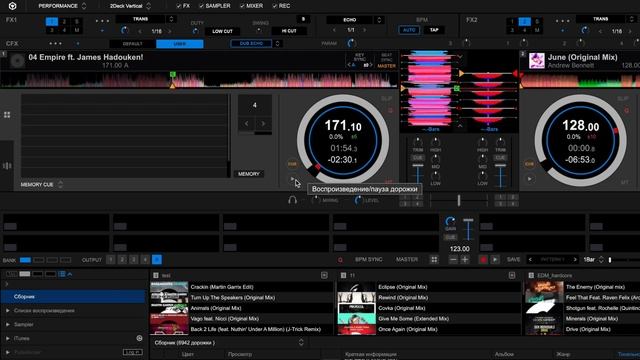This screenshot has height=360, width=640.
Task: Expand the iTunes tree node
Action: [8, 338]
